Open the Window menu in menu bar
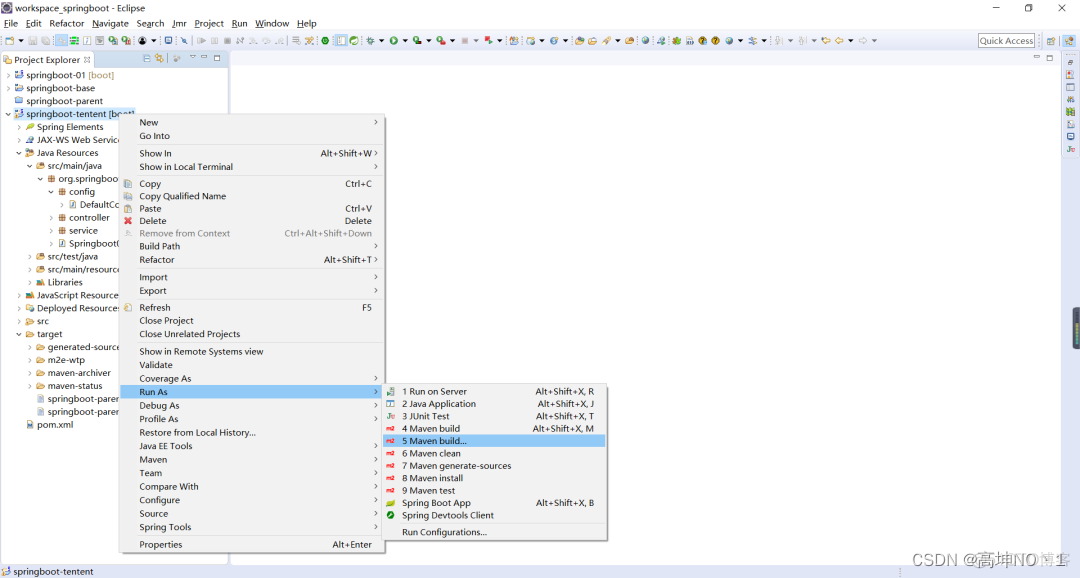1080x578 pixels. [272, 23]
